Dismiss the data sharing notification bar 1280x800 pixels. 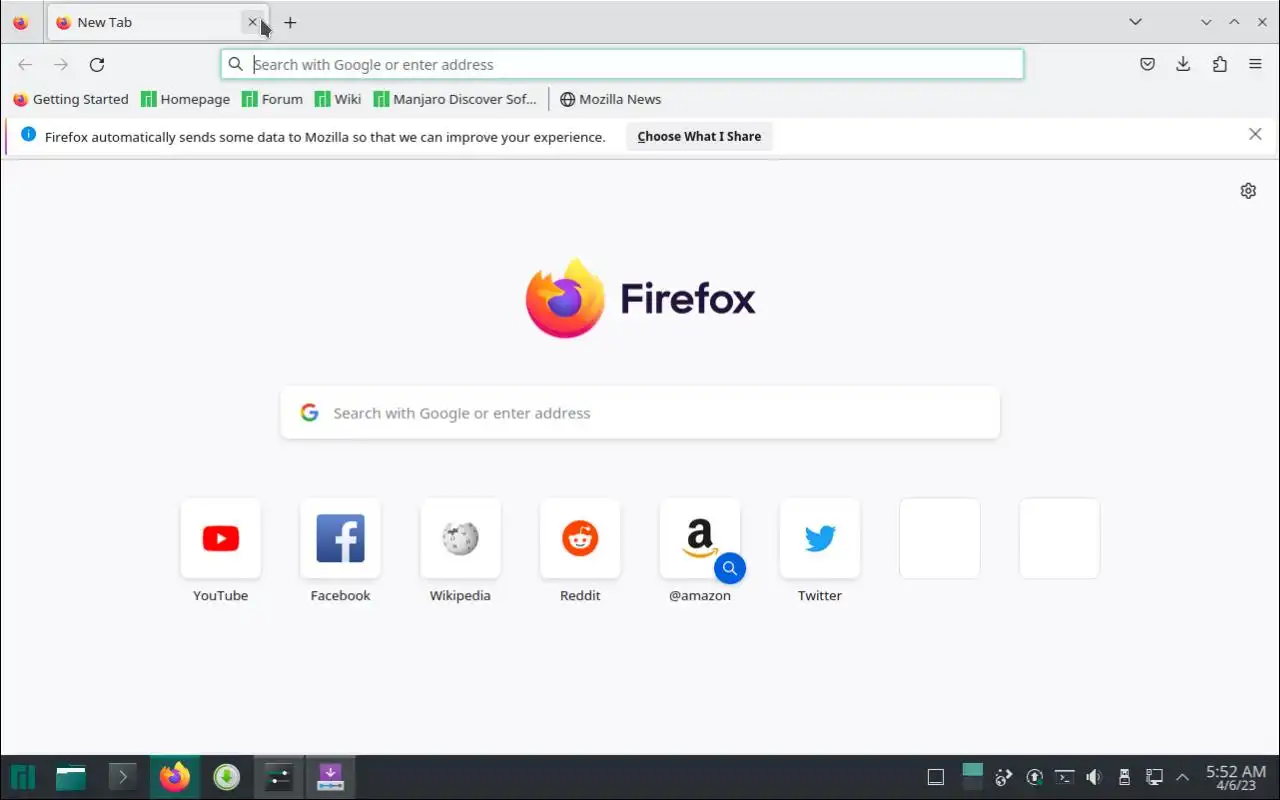1255,134
